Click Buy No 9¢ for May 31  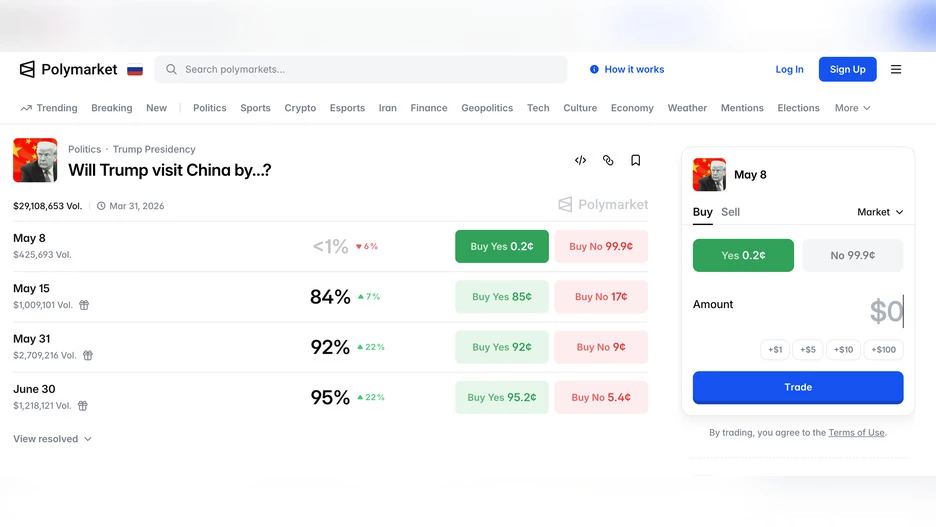click(601, 347)
